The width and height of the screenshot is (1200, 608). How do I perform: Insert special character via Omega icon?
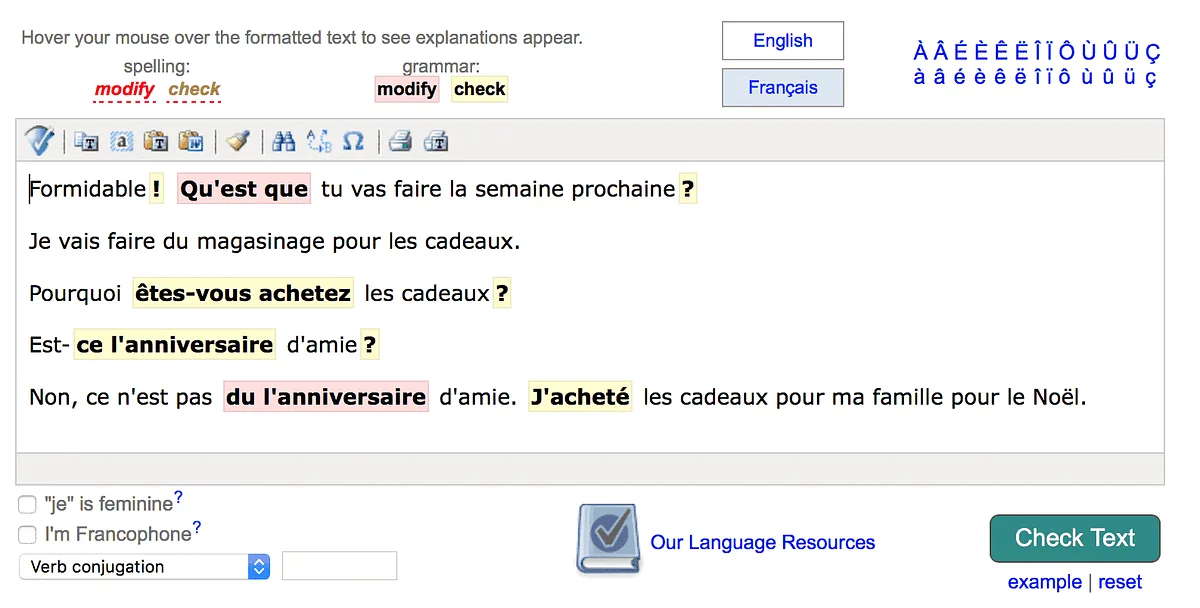pyautogui.click(x=353, y=141)
